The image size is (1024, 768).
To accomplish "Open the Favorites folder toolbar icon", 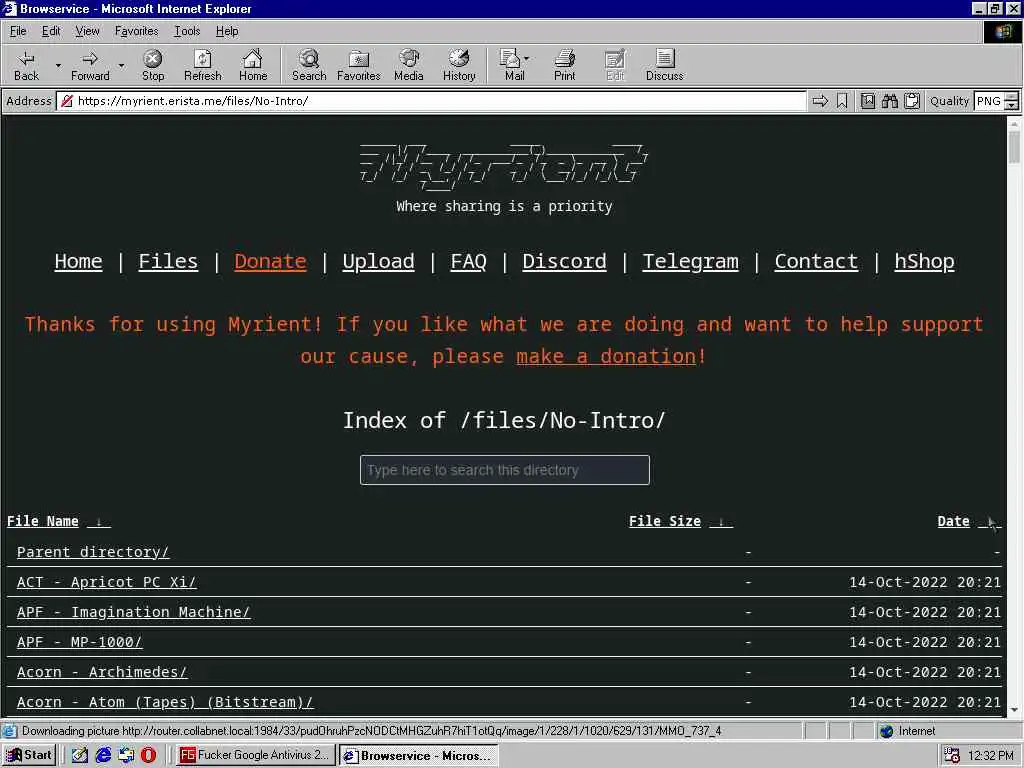I will pyautogui.click(x=359, y=59).
